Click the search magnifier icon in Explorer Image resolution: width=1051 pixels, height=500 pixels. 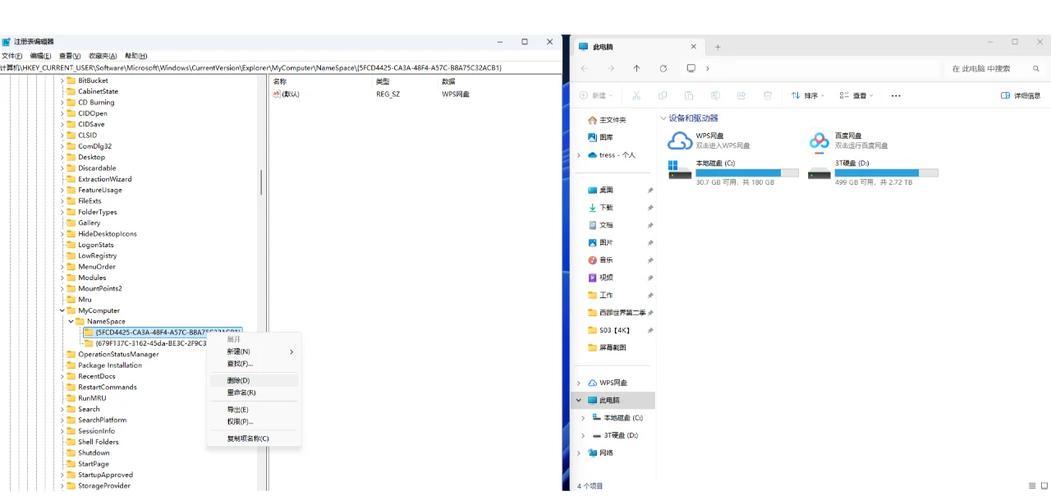point(1036,68)
